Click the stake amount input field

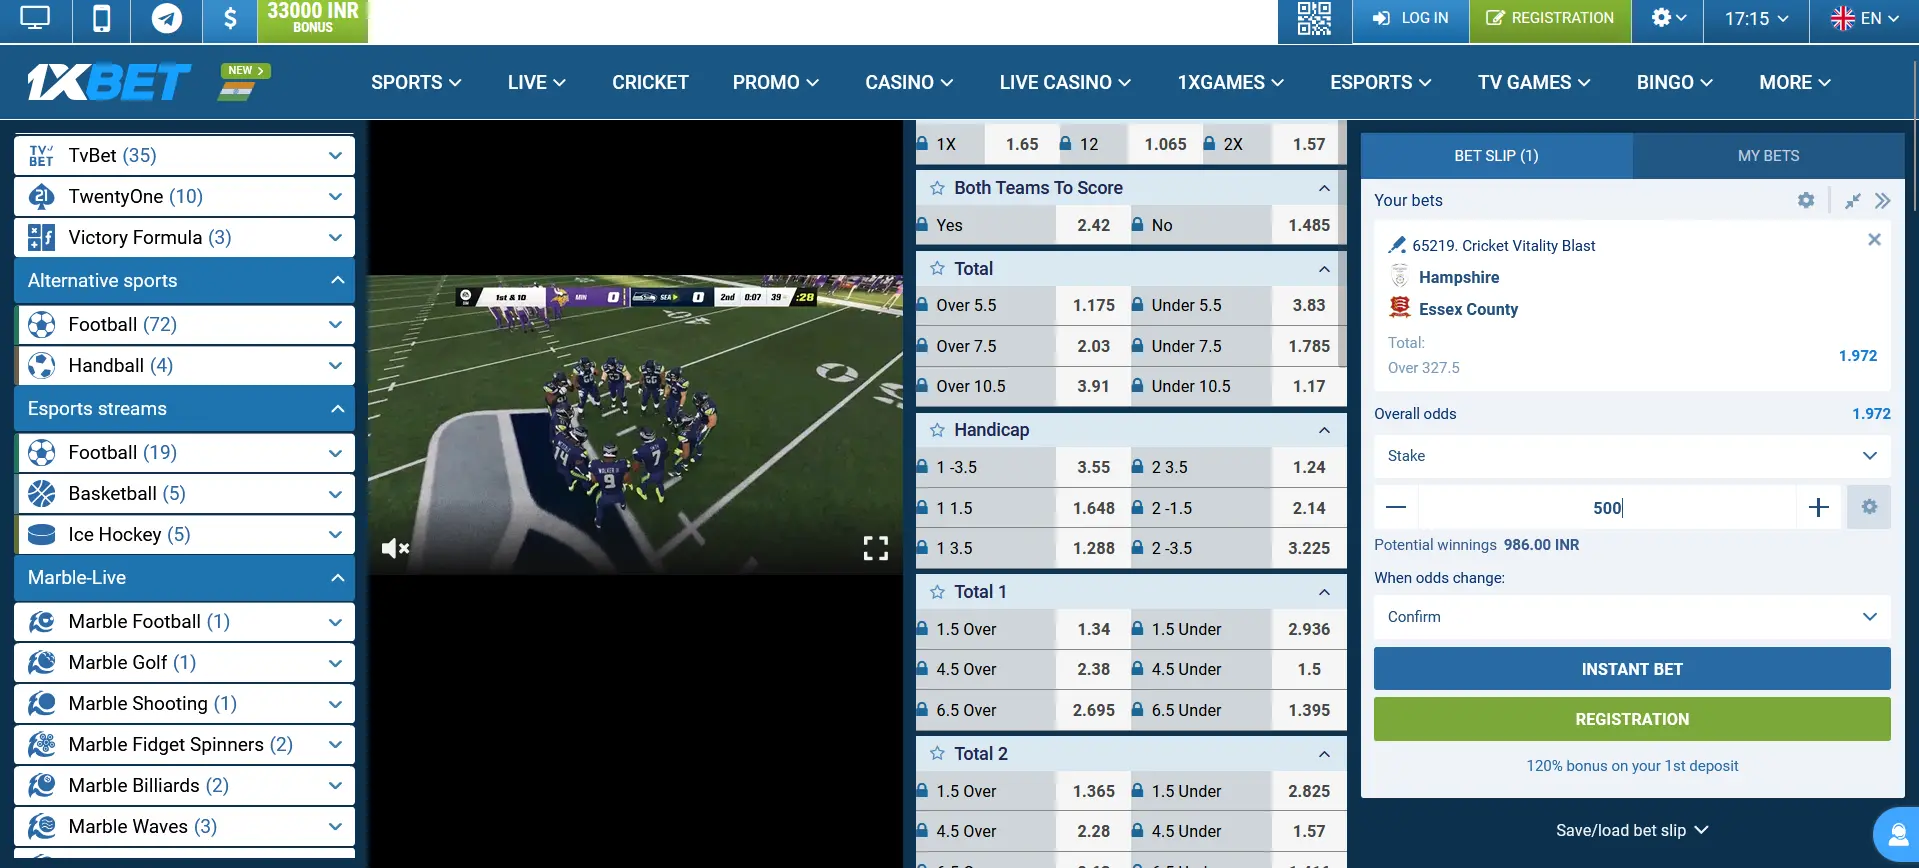coord(1607,507)
